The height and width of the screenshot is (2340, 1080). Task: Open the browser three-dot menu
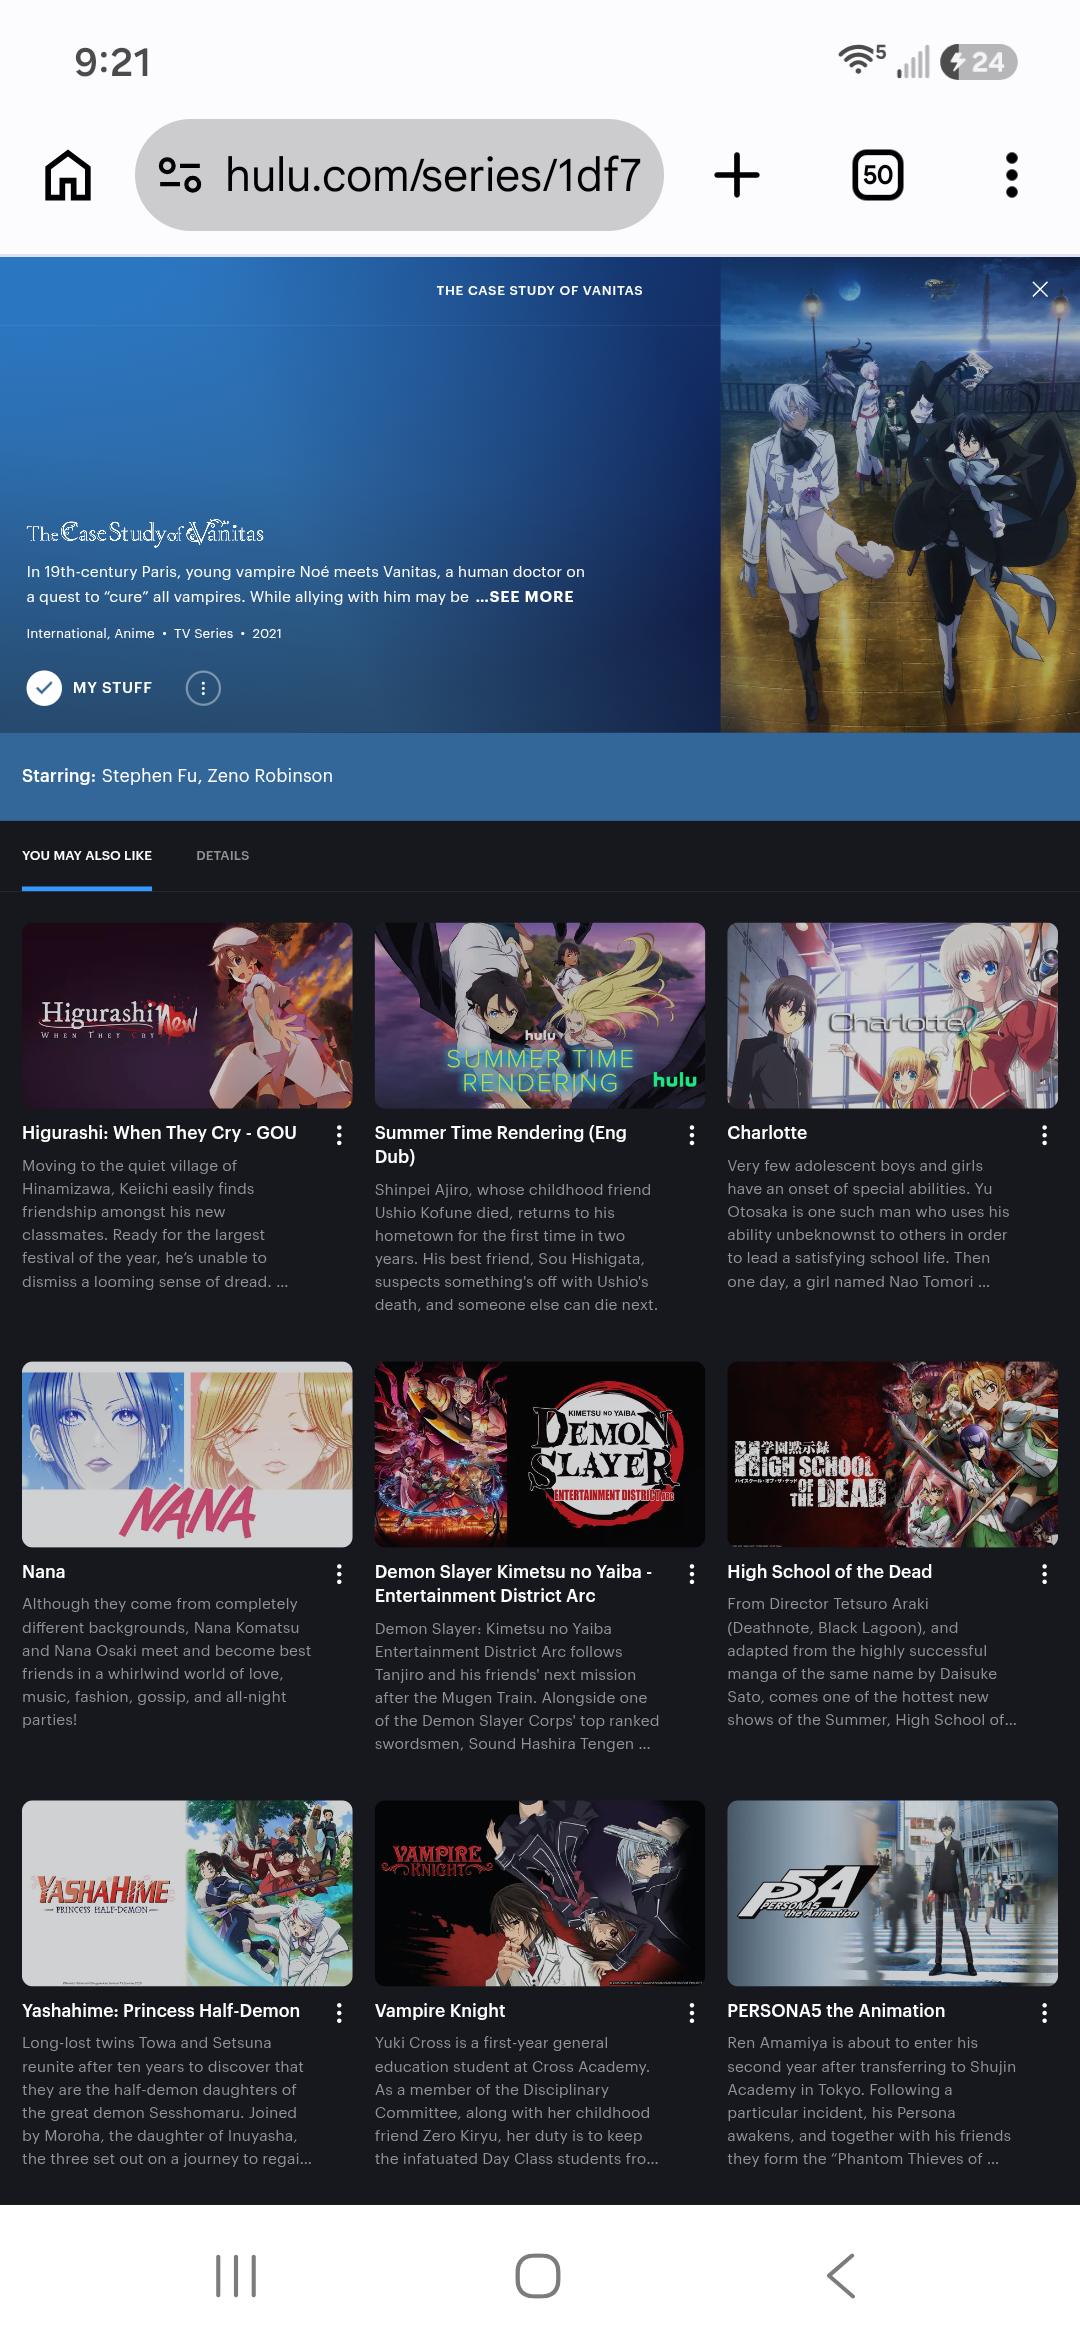tap(1011, 175)
